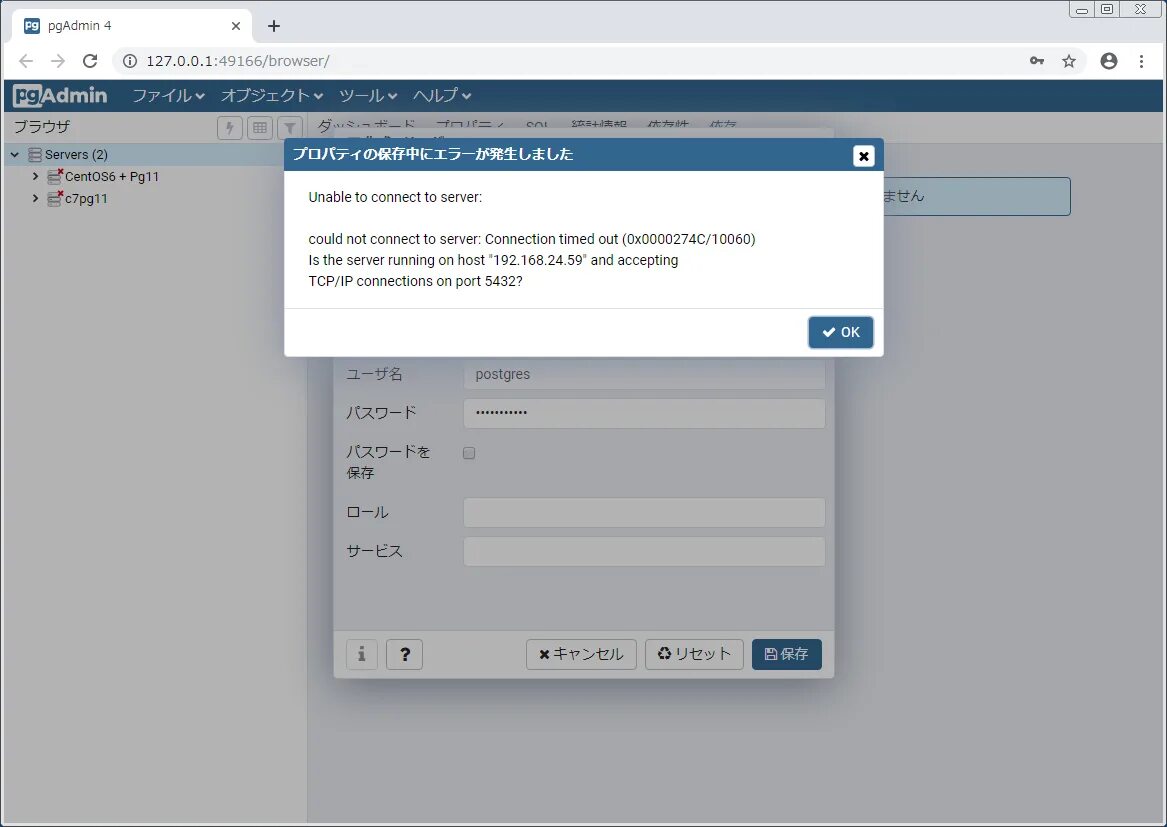
Task: Go back with browser back arrow
Action: tap(25, 61)
